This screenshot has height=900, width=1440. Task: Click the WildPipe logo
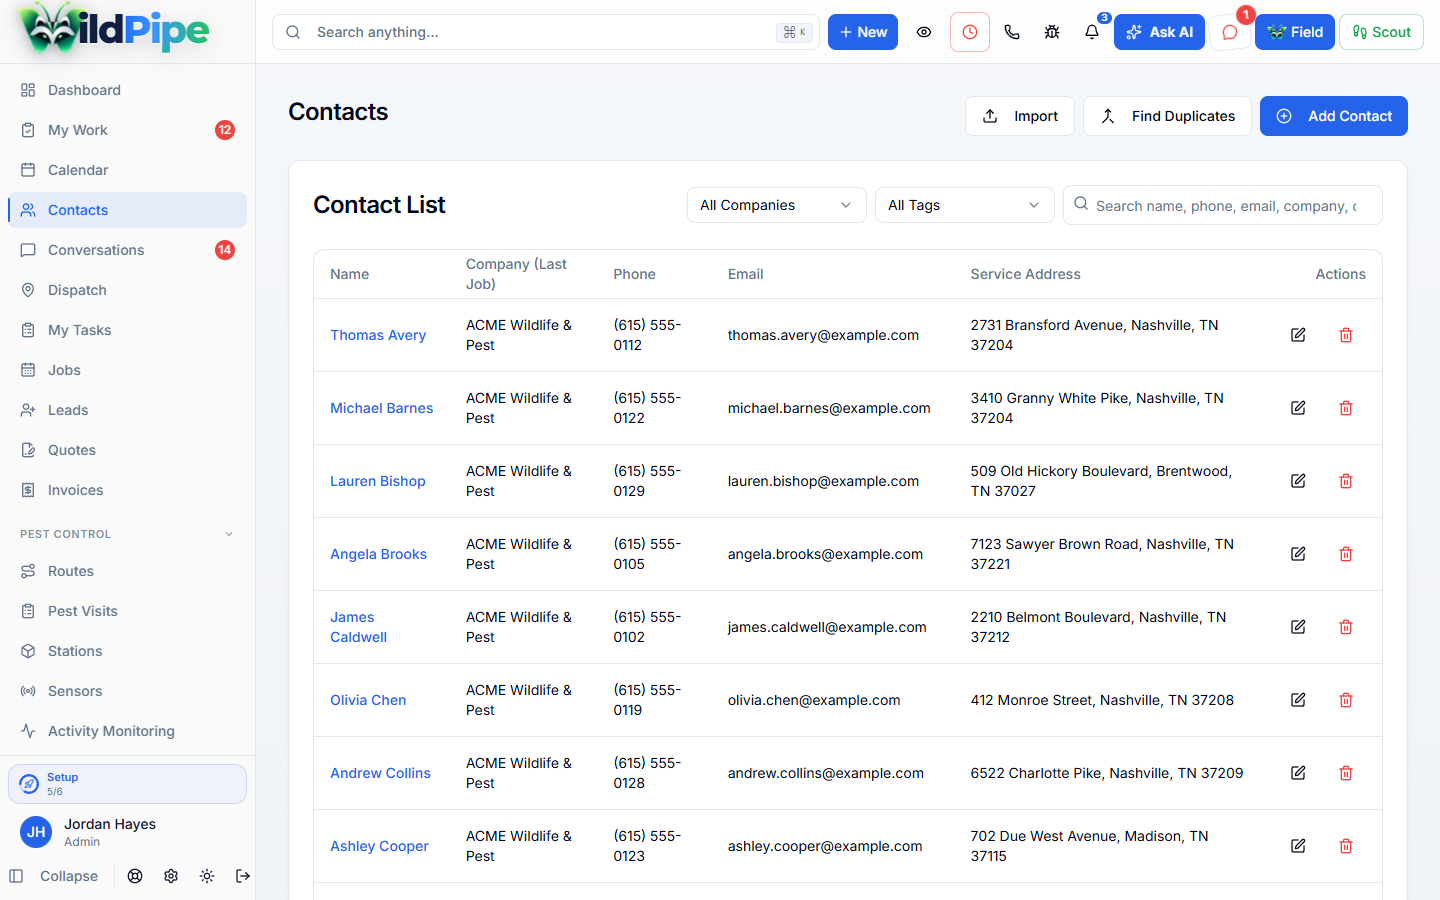pyautogui.click(x=114, y=30)
